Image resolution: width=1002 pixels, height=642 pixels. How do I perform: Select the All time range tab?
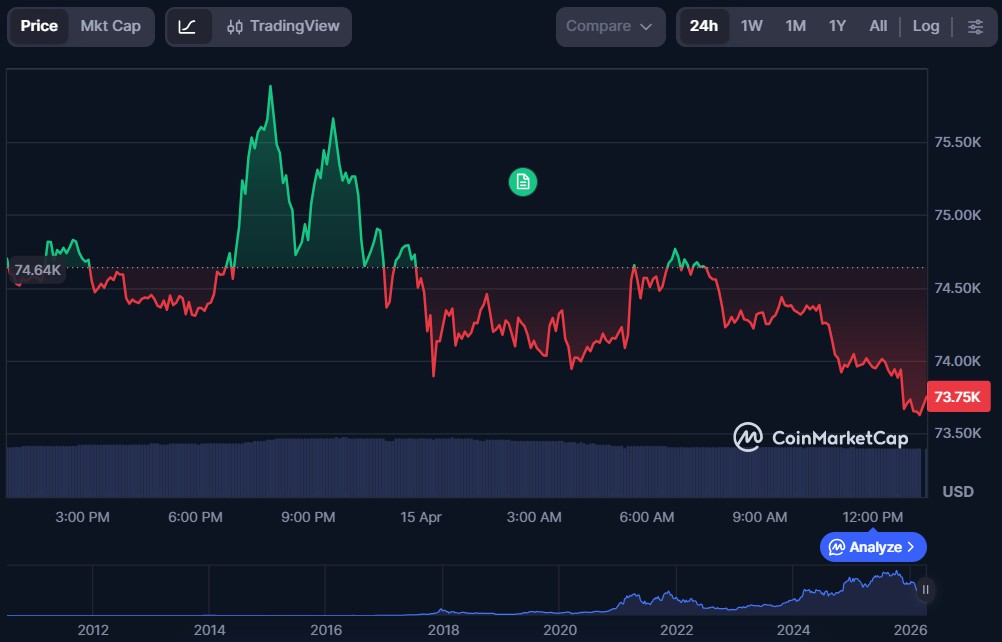(877, 26)
